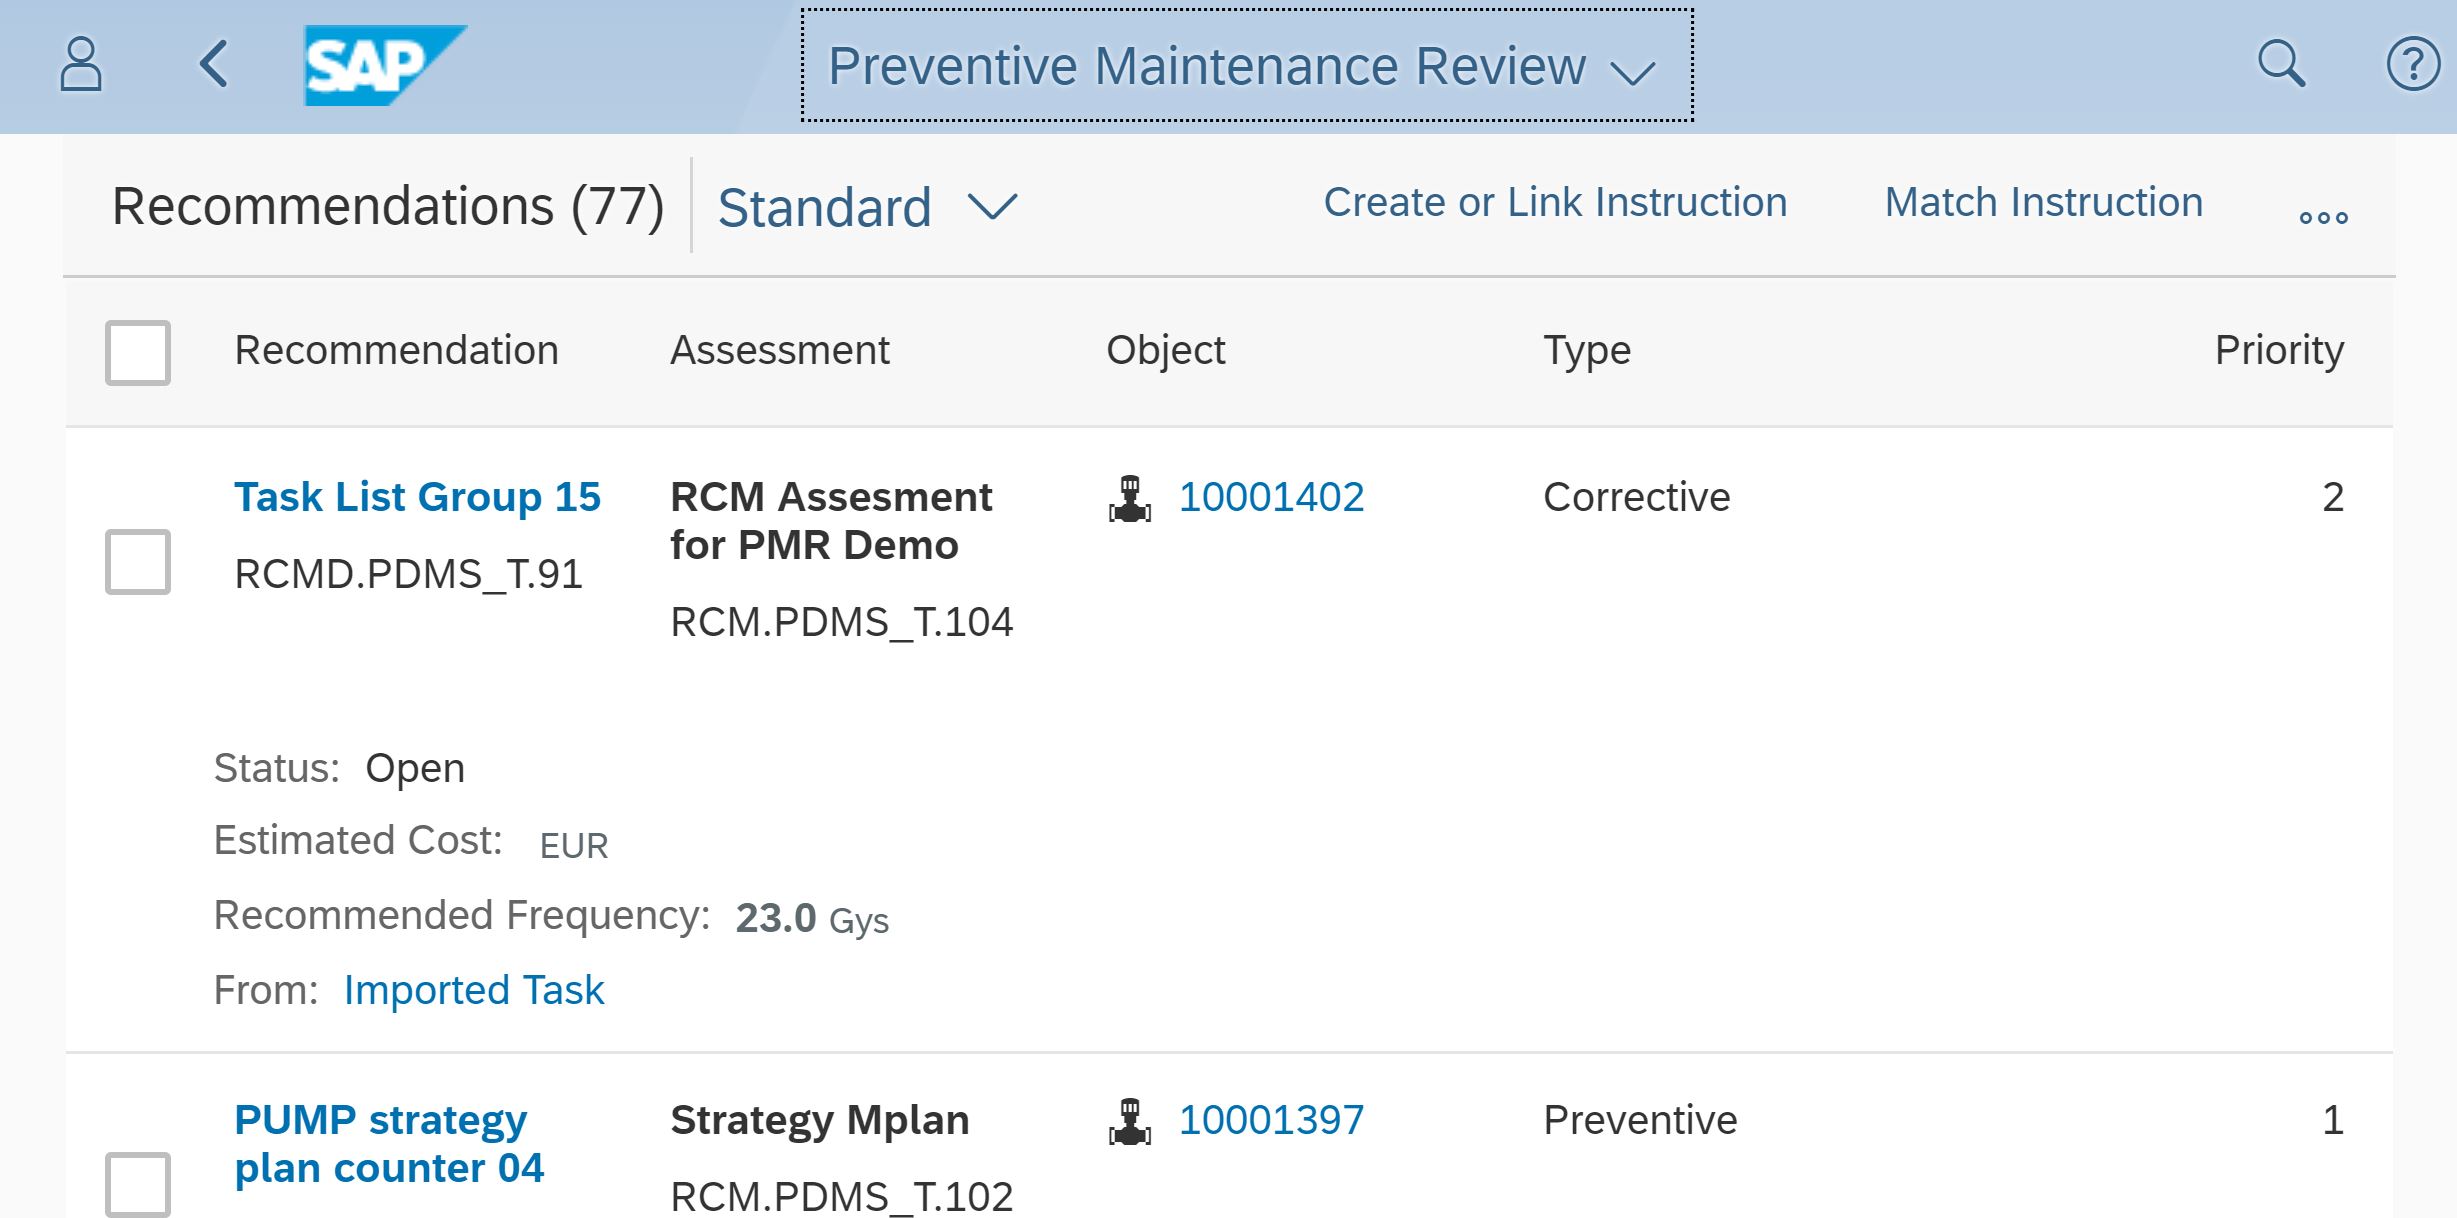Click the Imported Task link
Screen dimensions: 2457x1218
[474, 989]
